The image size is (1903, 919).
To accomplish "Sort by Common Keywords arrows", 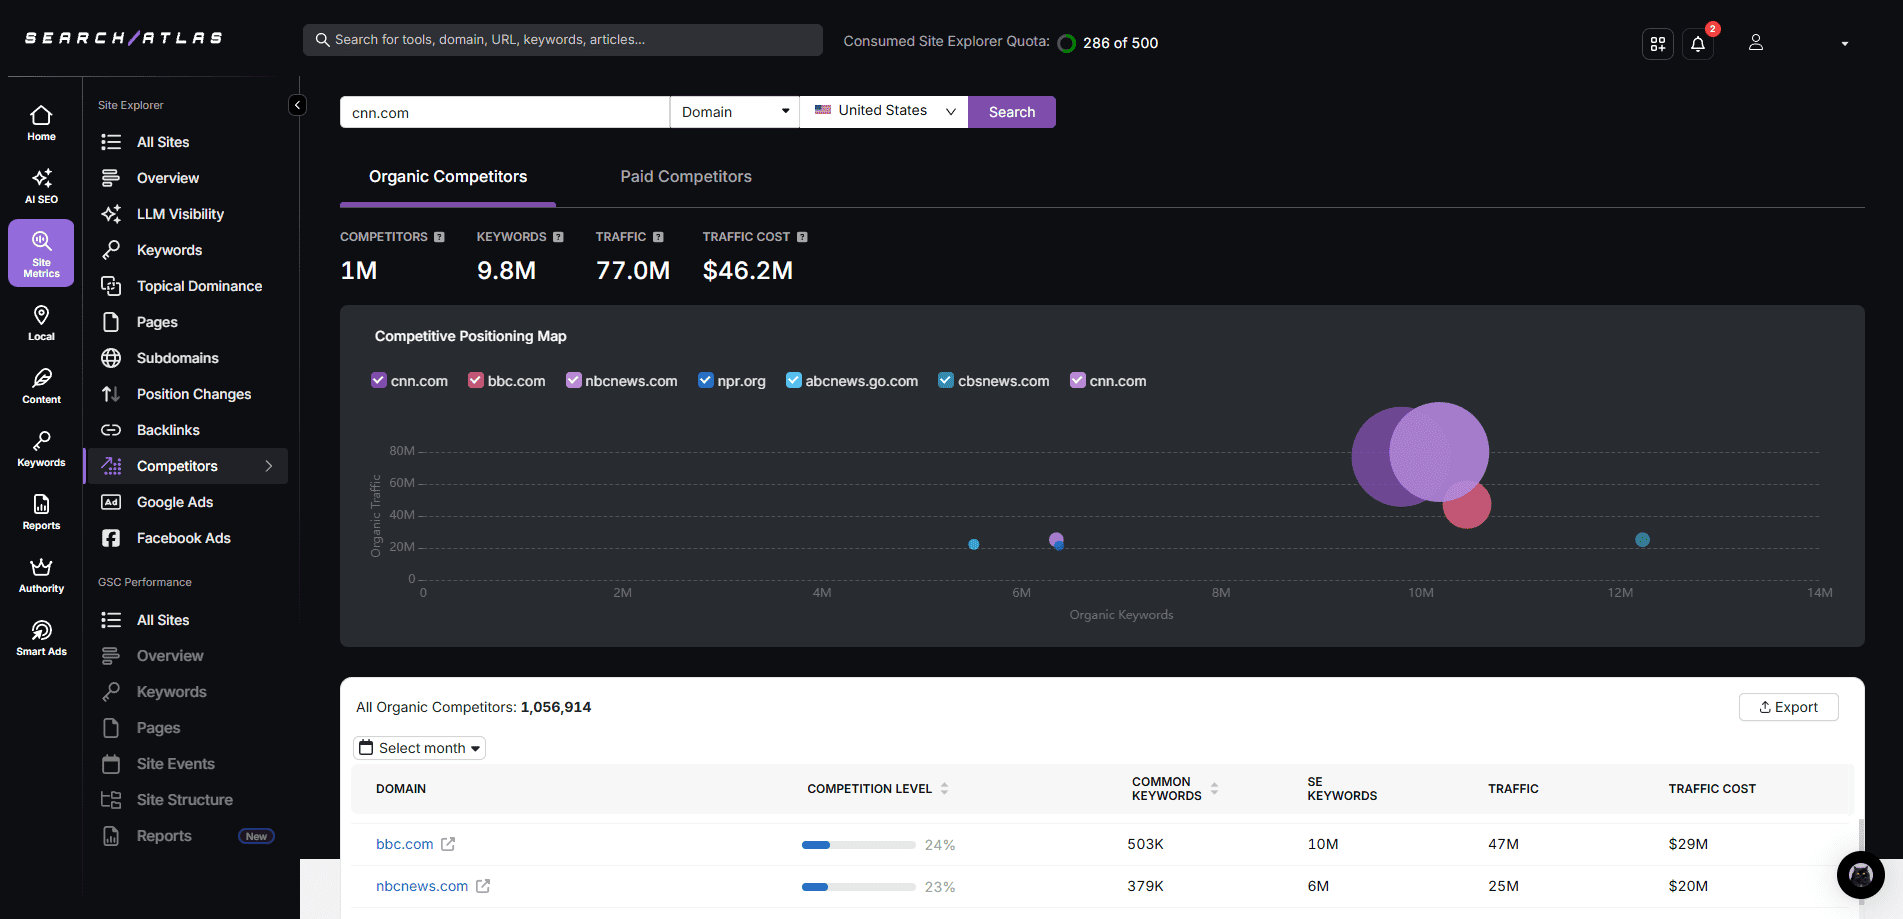I will (1214, 789).
